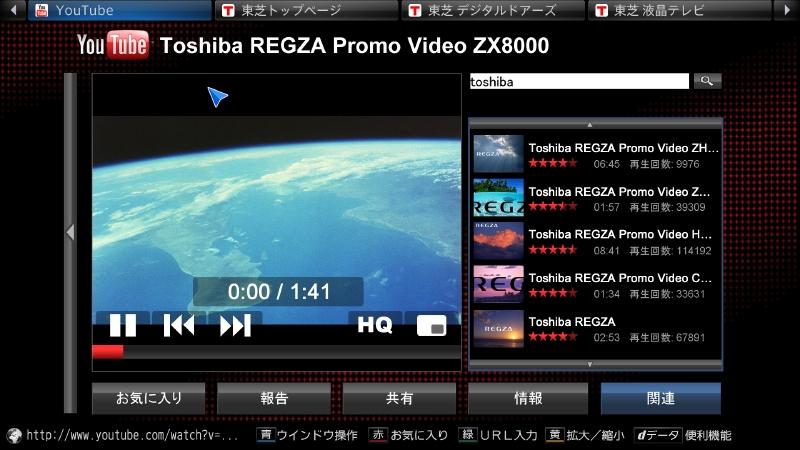Skip to previous video
The width and height of the screenshot is (800, 450).
[x=179, y=325]
